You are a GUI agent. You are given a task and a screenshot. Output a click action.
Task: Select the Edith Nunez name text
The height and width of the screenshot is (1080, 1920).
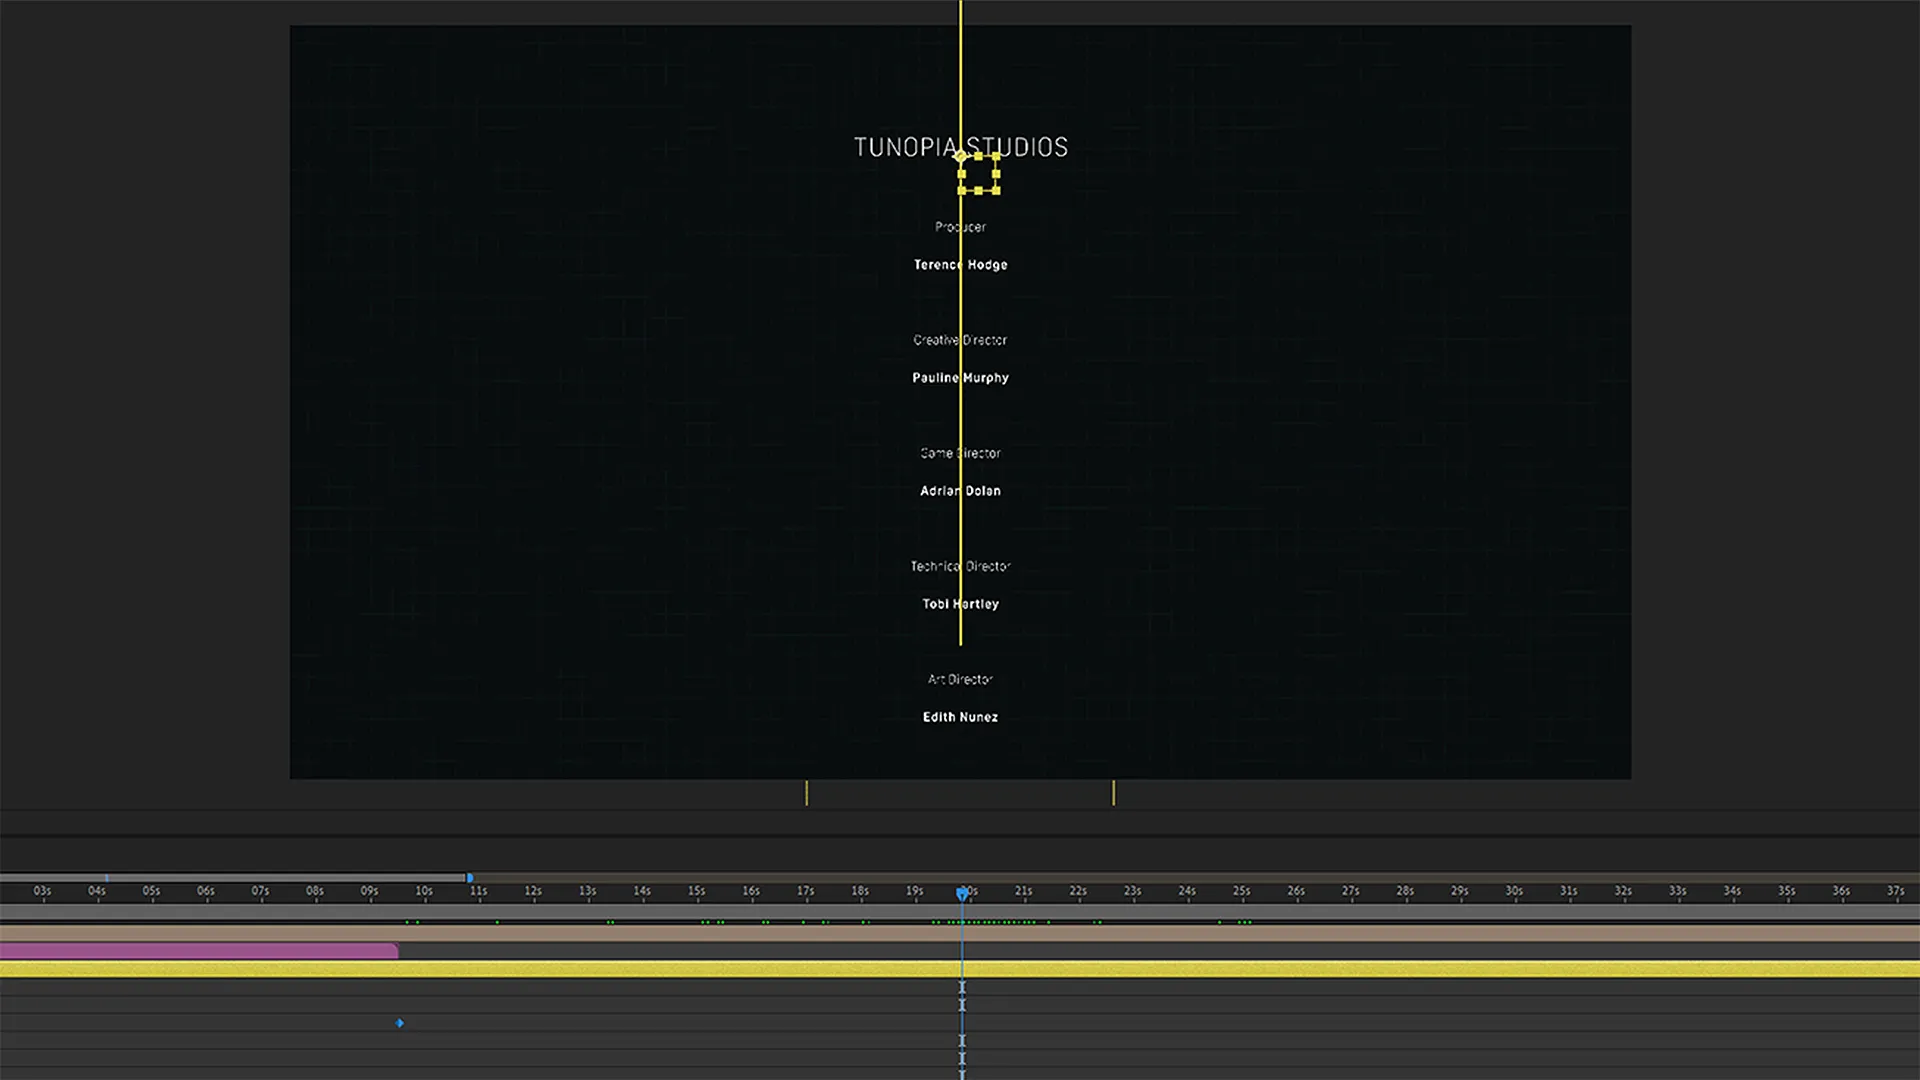click(x=960, y=717)
